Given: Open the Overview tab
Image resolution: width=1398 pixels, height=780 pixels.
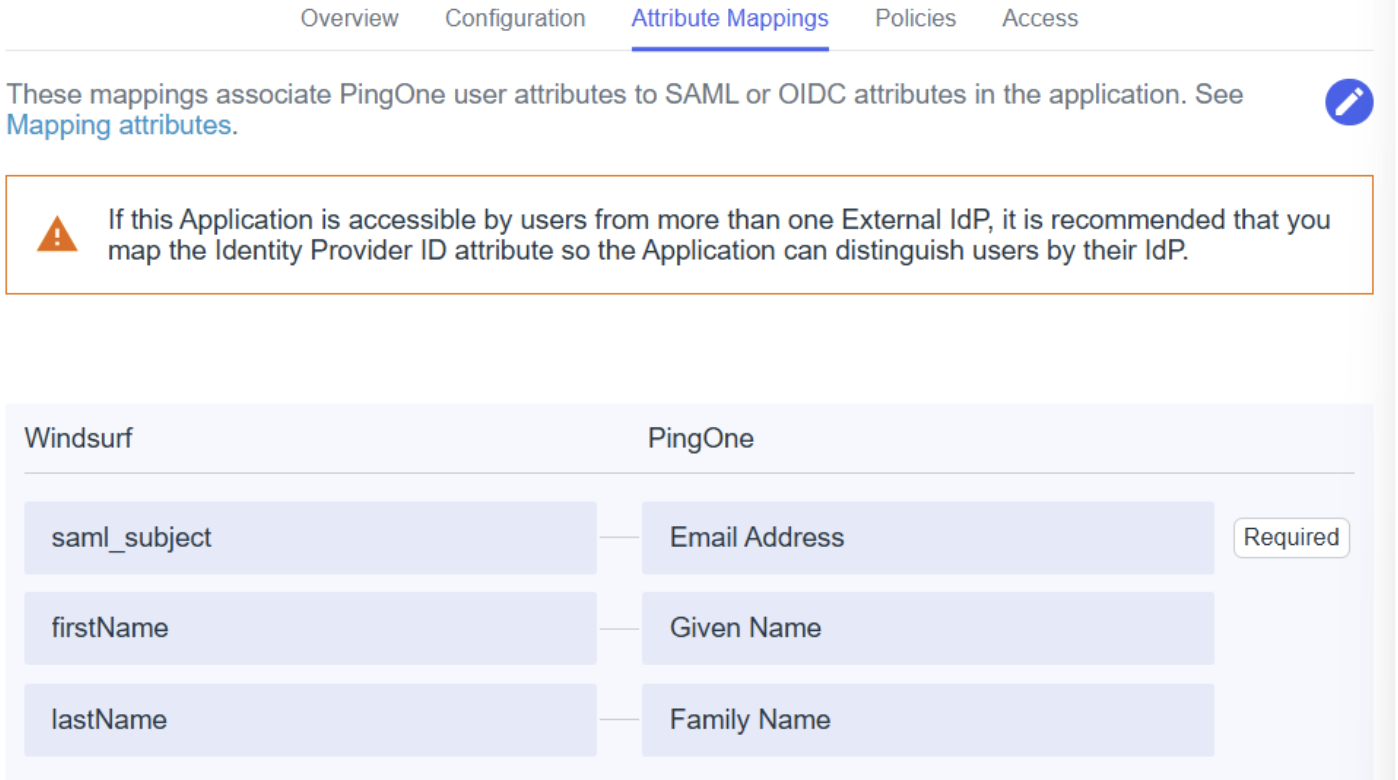Looking at the screenshot, I should pyautogui.click(x=350, y=19).
